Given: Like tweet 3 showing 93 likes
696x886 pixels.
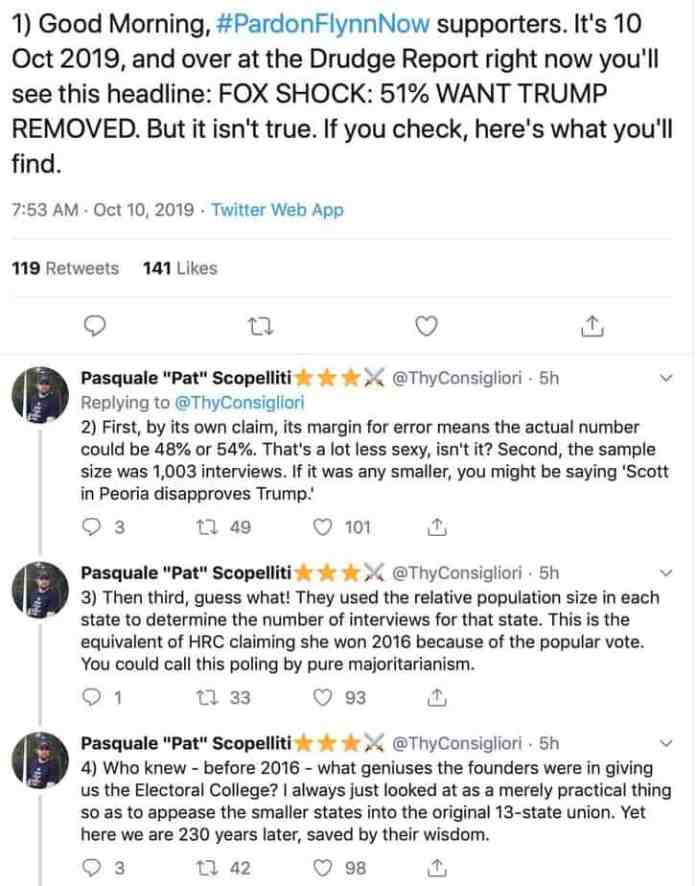Looking at the screenshot, I should pyautogui.click(x=323, y=698).
